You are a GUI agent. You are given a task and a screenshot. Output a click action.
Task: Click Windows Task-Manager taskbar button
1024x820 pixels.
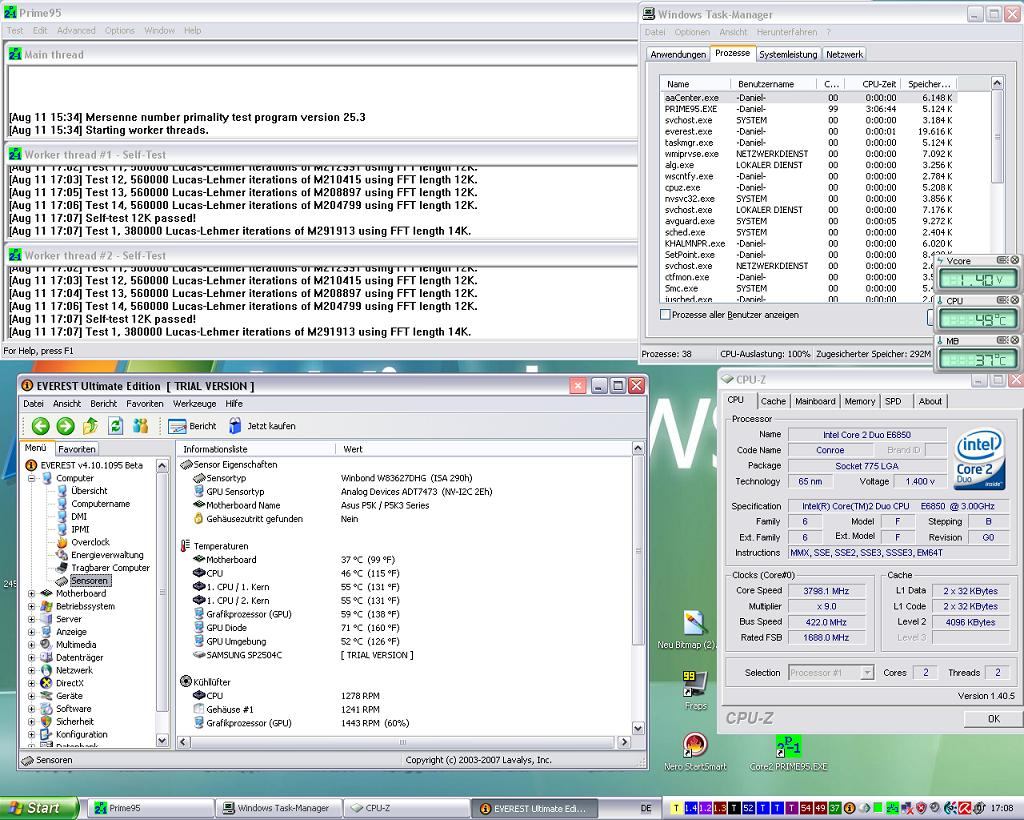[x=280, y=808]
